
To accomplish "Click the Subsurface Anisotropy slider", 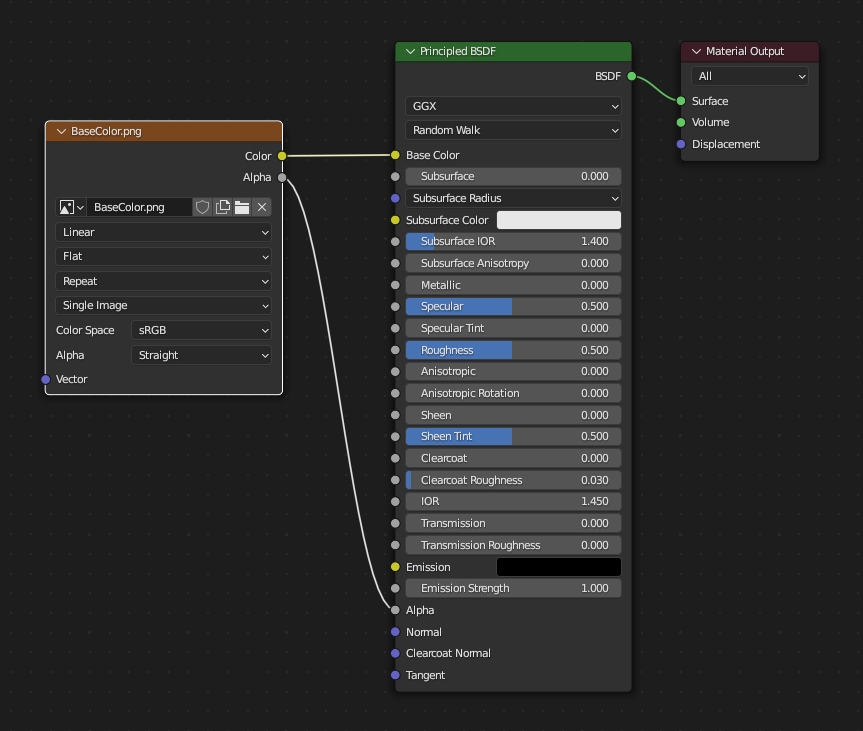I will pos(514,263).
